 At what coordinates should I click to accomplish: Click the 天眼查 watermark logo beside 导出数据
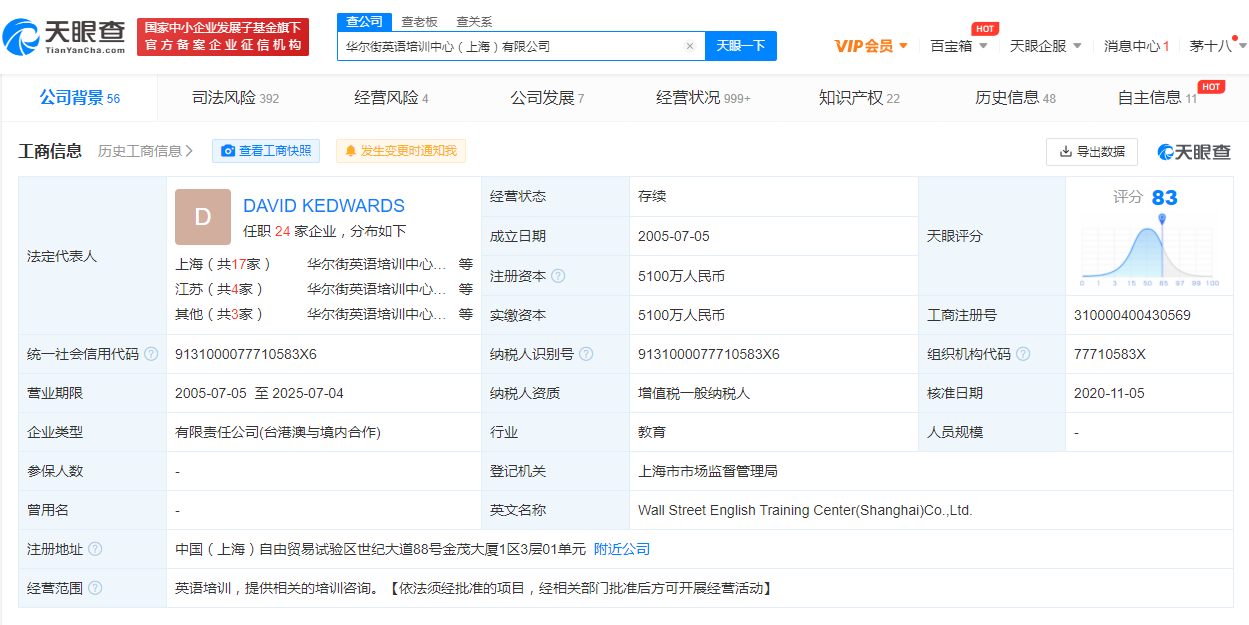point(1194,152)
